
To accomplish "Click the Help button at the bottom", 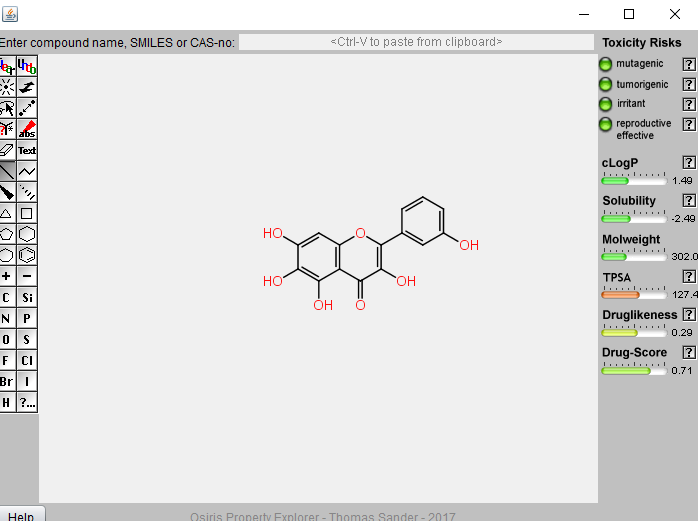I will [21, 516].
